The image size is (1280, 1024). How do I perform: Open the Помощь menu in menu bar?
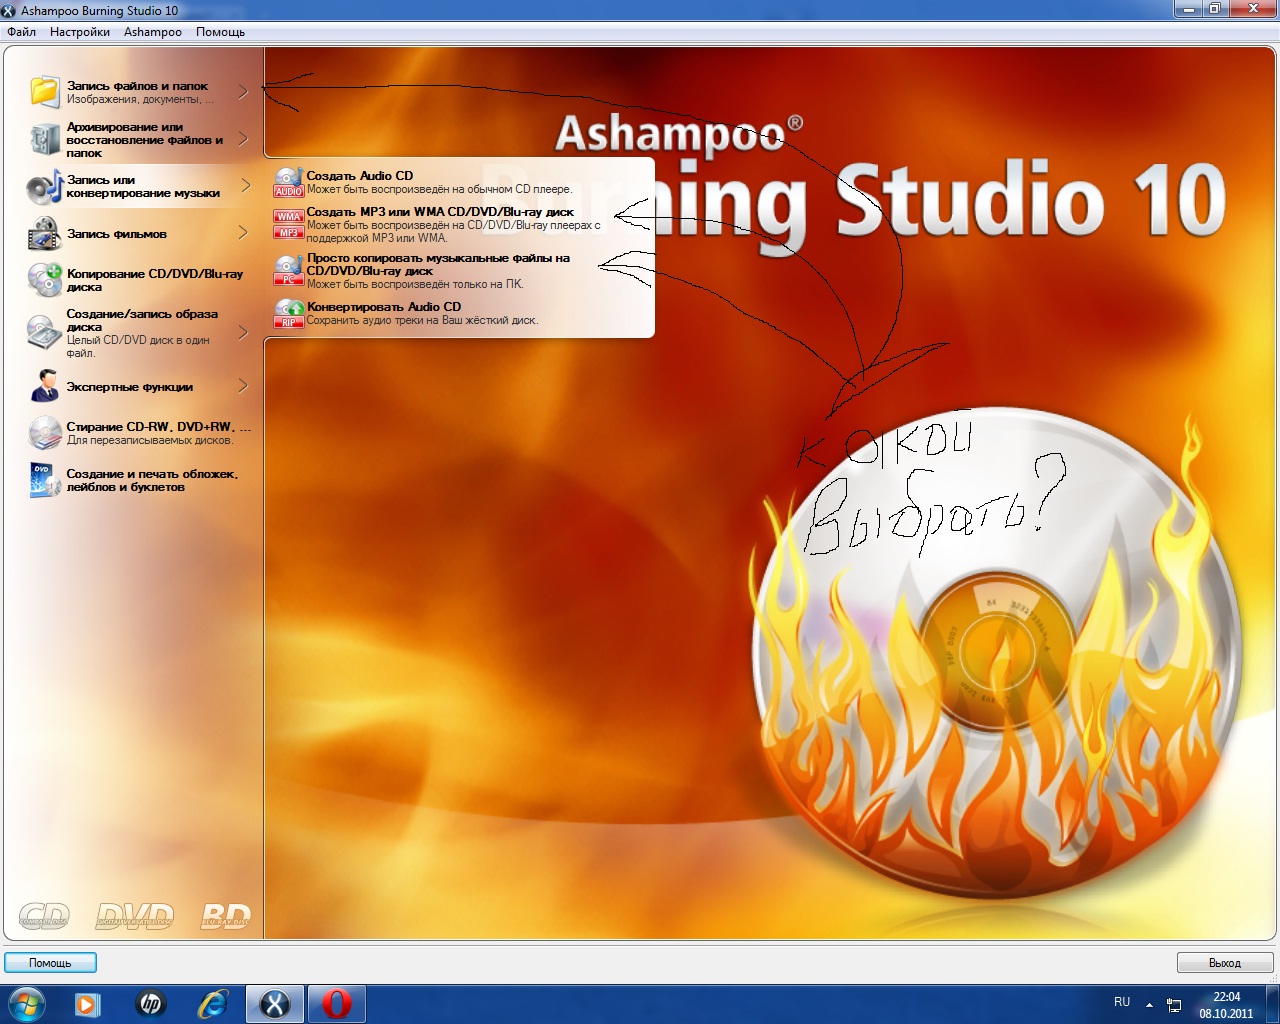click(x=220, y=32)
